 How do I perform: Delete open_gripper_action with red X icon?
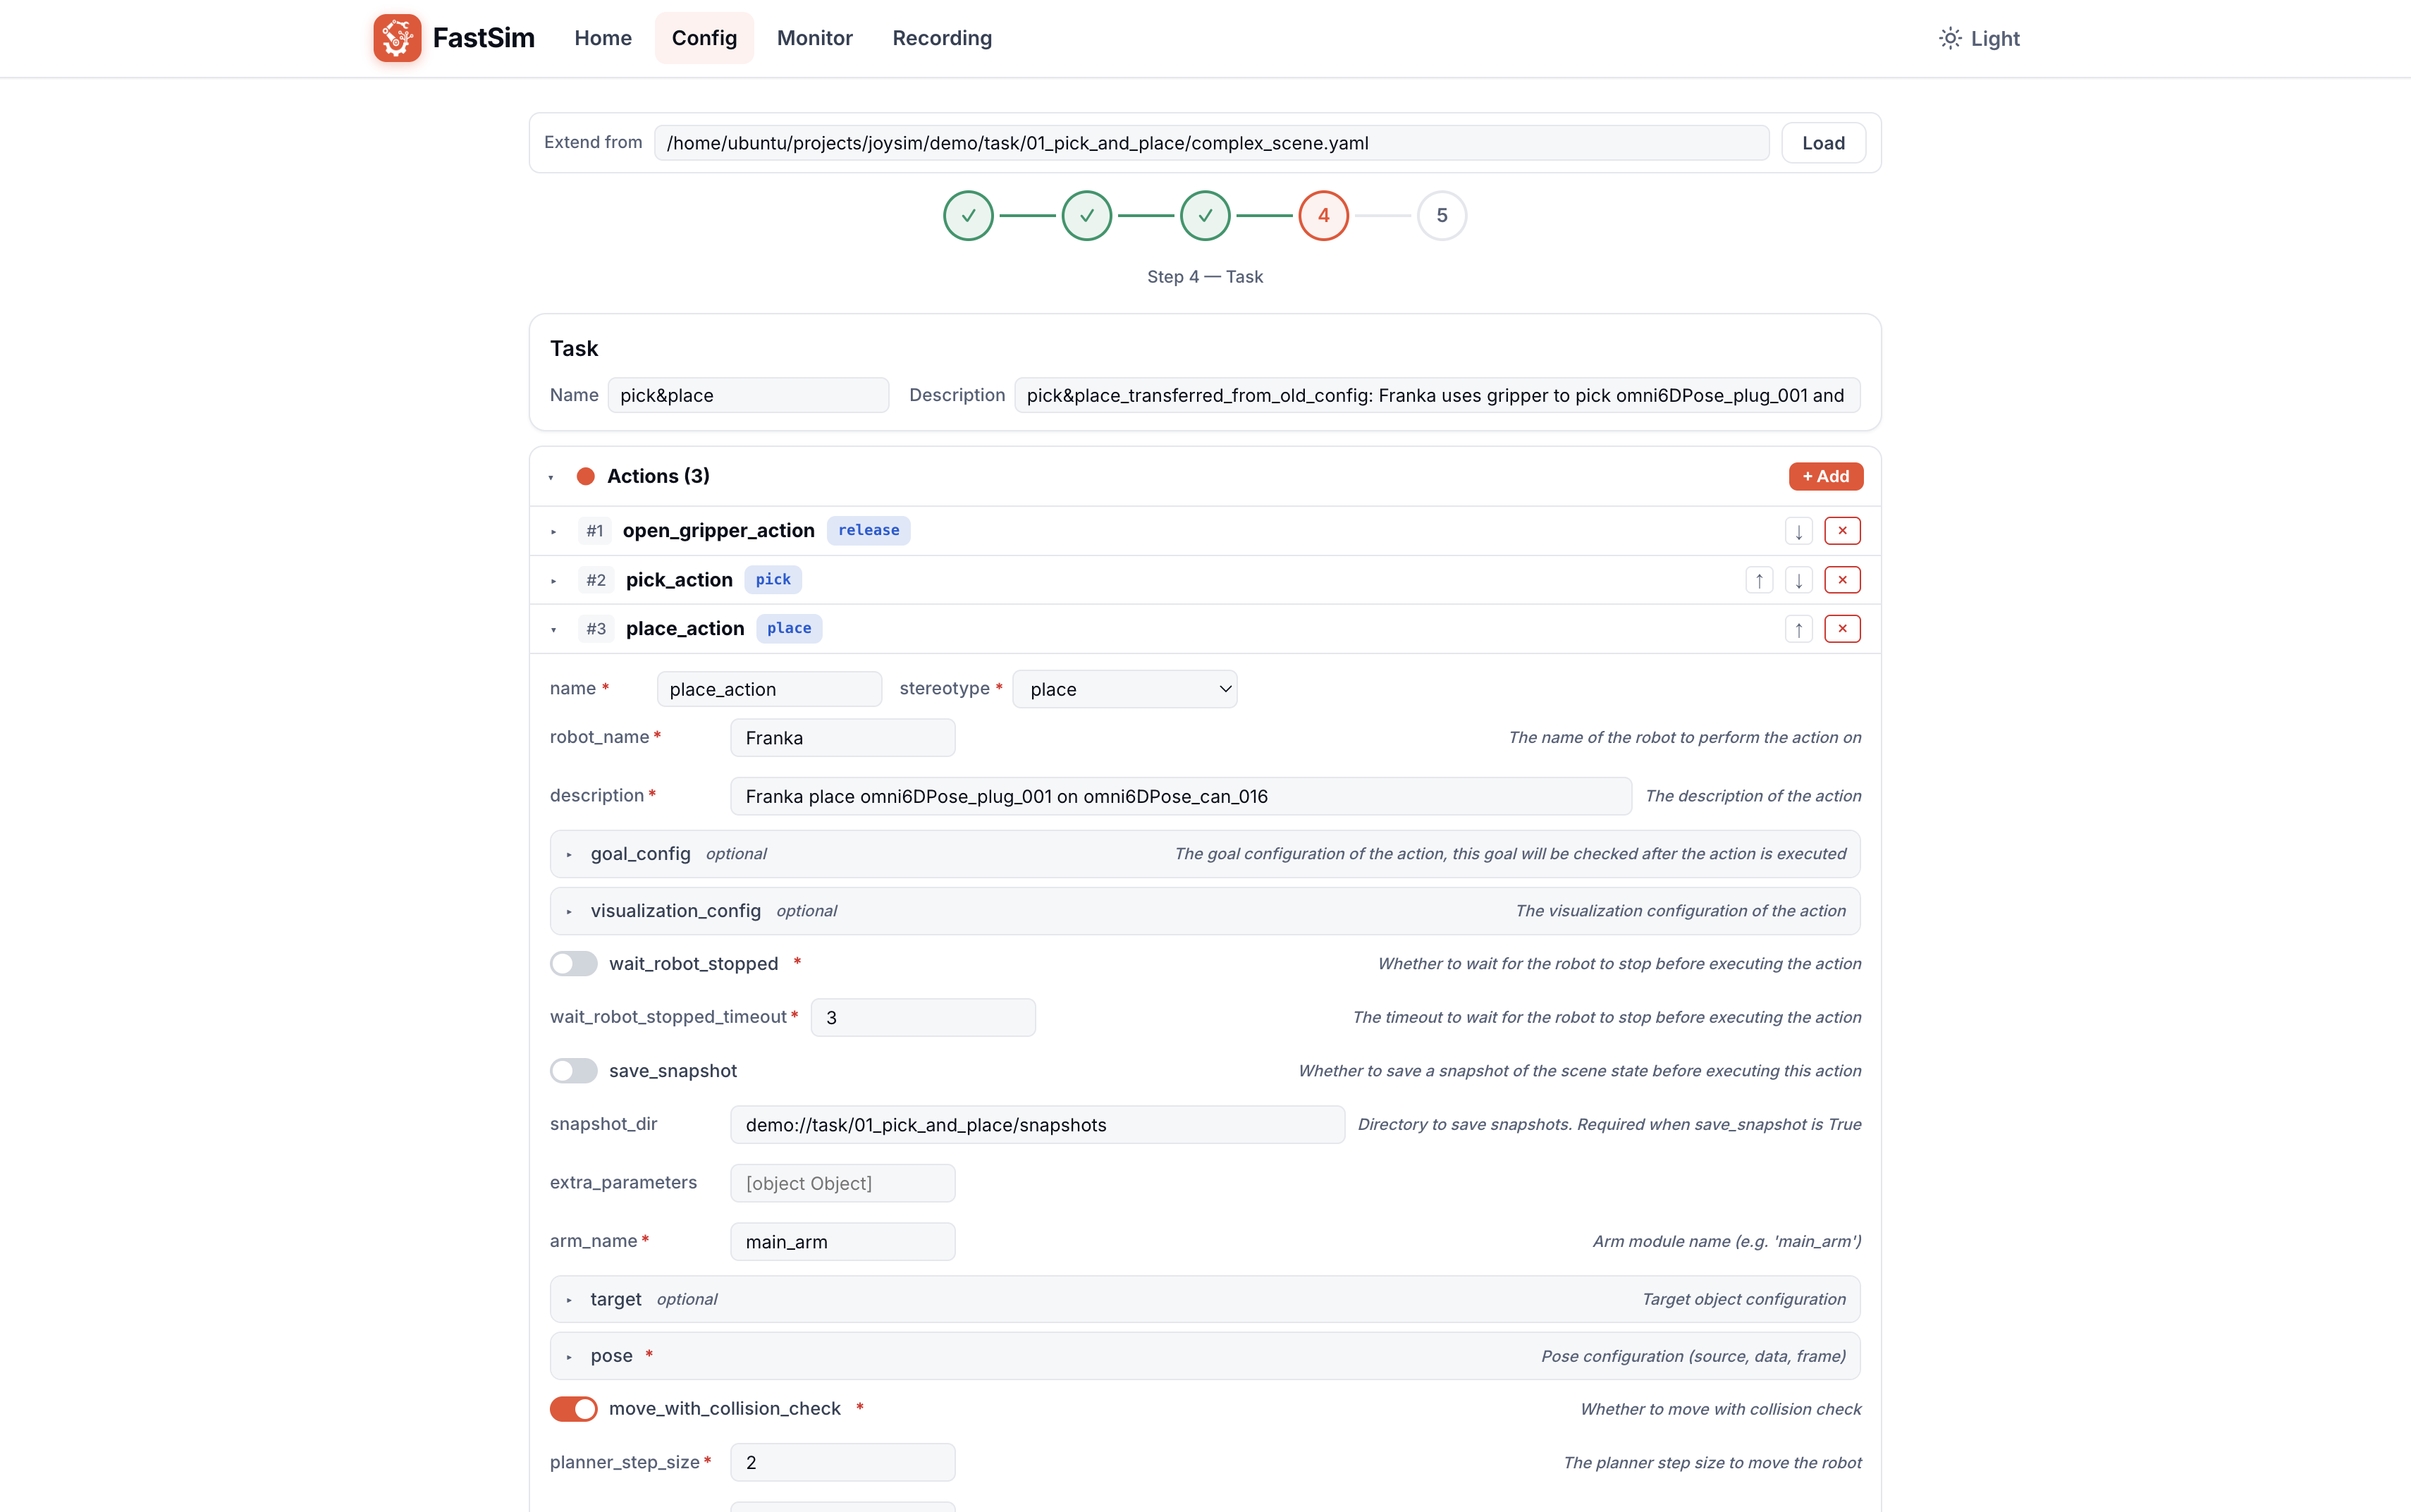tap(1842, 531)
